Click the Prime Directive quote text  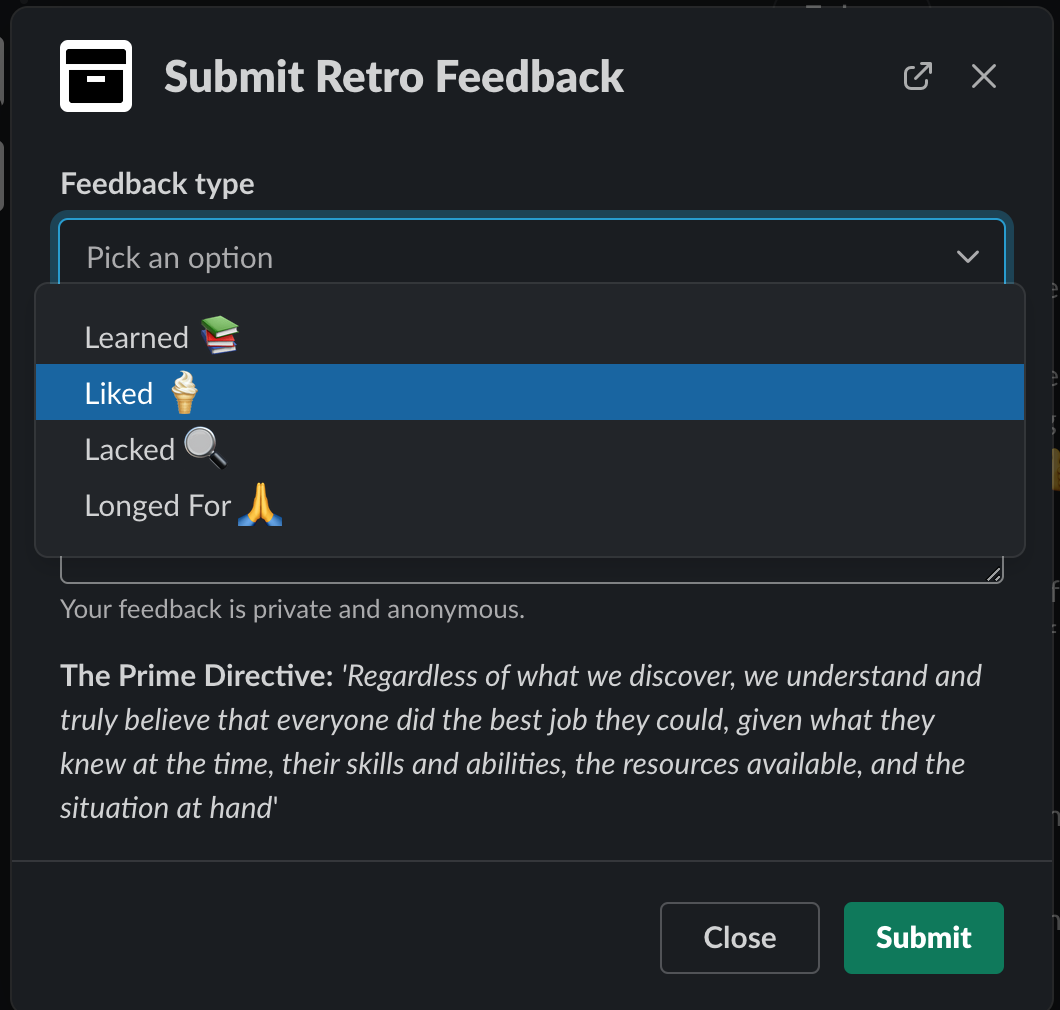pos(520,740)
